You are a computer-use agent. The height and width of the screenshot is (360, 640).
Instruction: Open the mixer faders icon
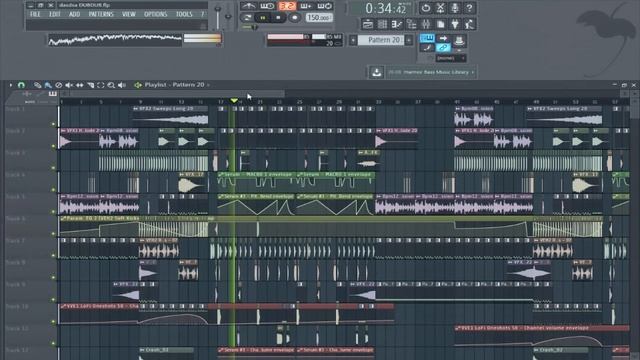426,24
